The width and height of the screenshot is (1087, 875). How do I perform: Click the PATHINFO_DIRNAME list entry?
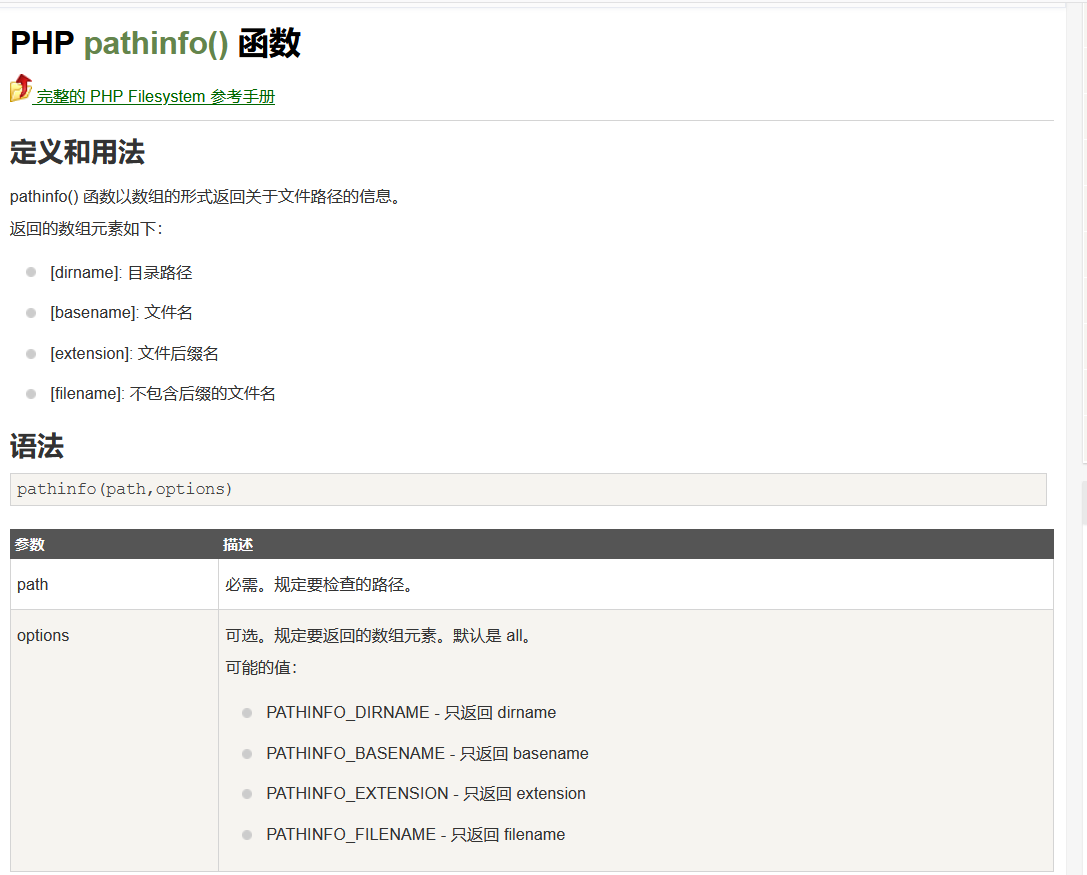(410, 713)
